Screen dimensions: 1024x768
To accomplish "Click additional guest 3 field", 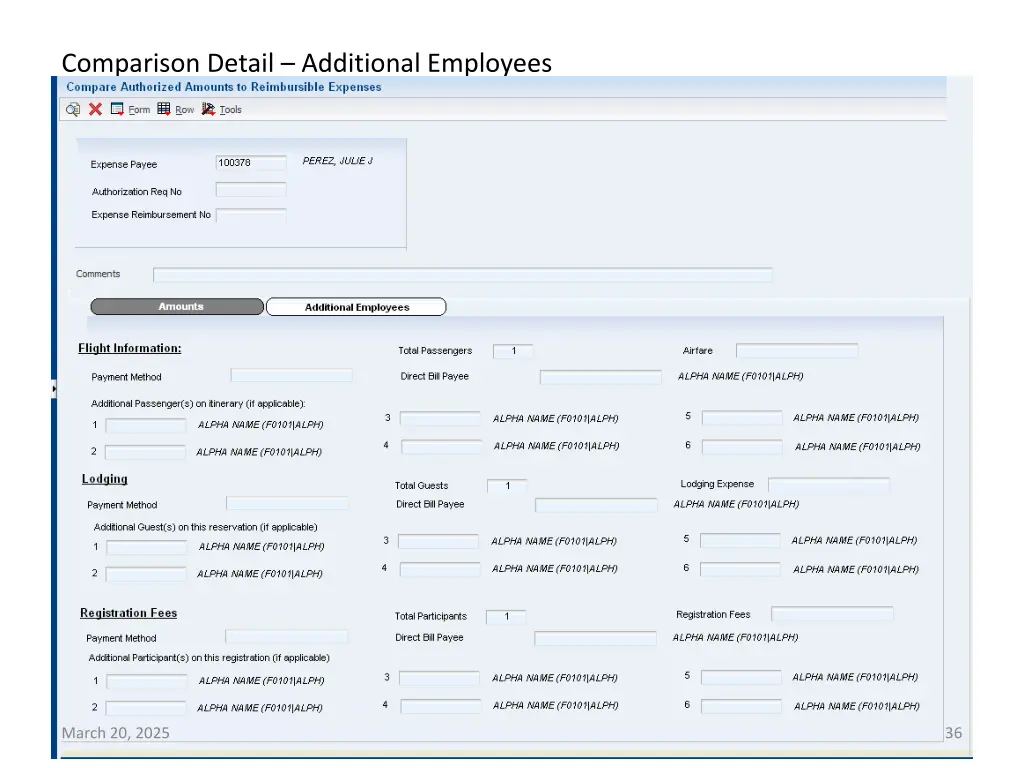I will 438,541.
